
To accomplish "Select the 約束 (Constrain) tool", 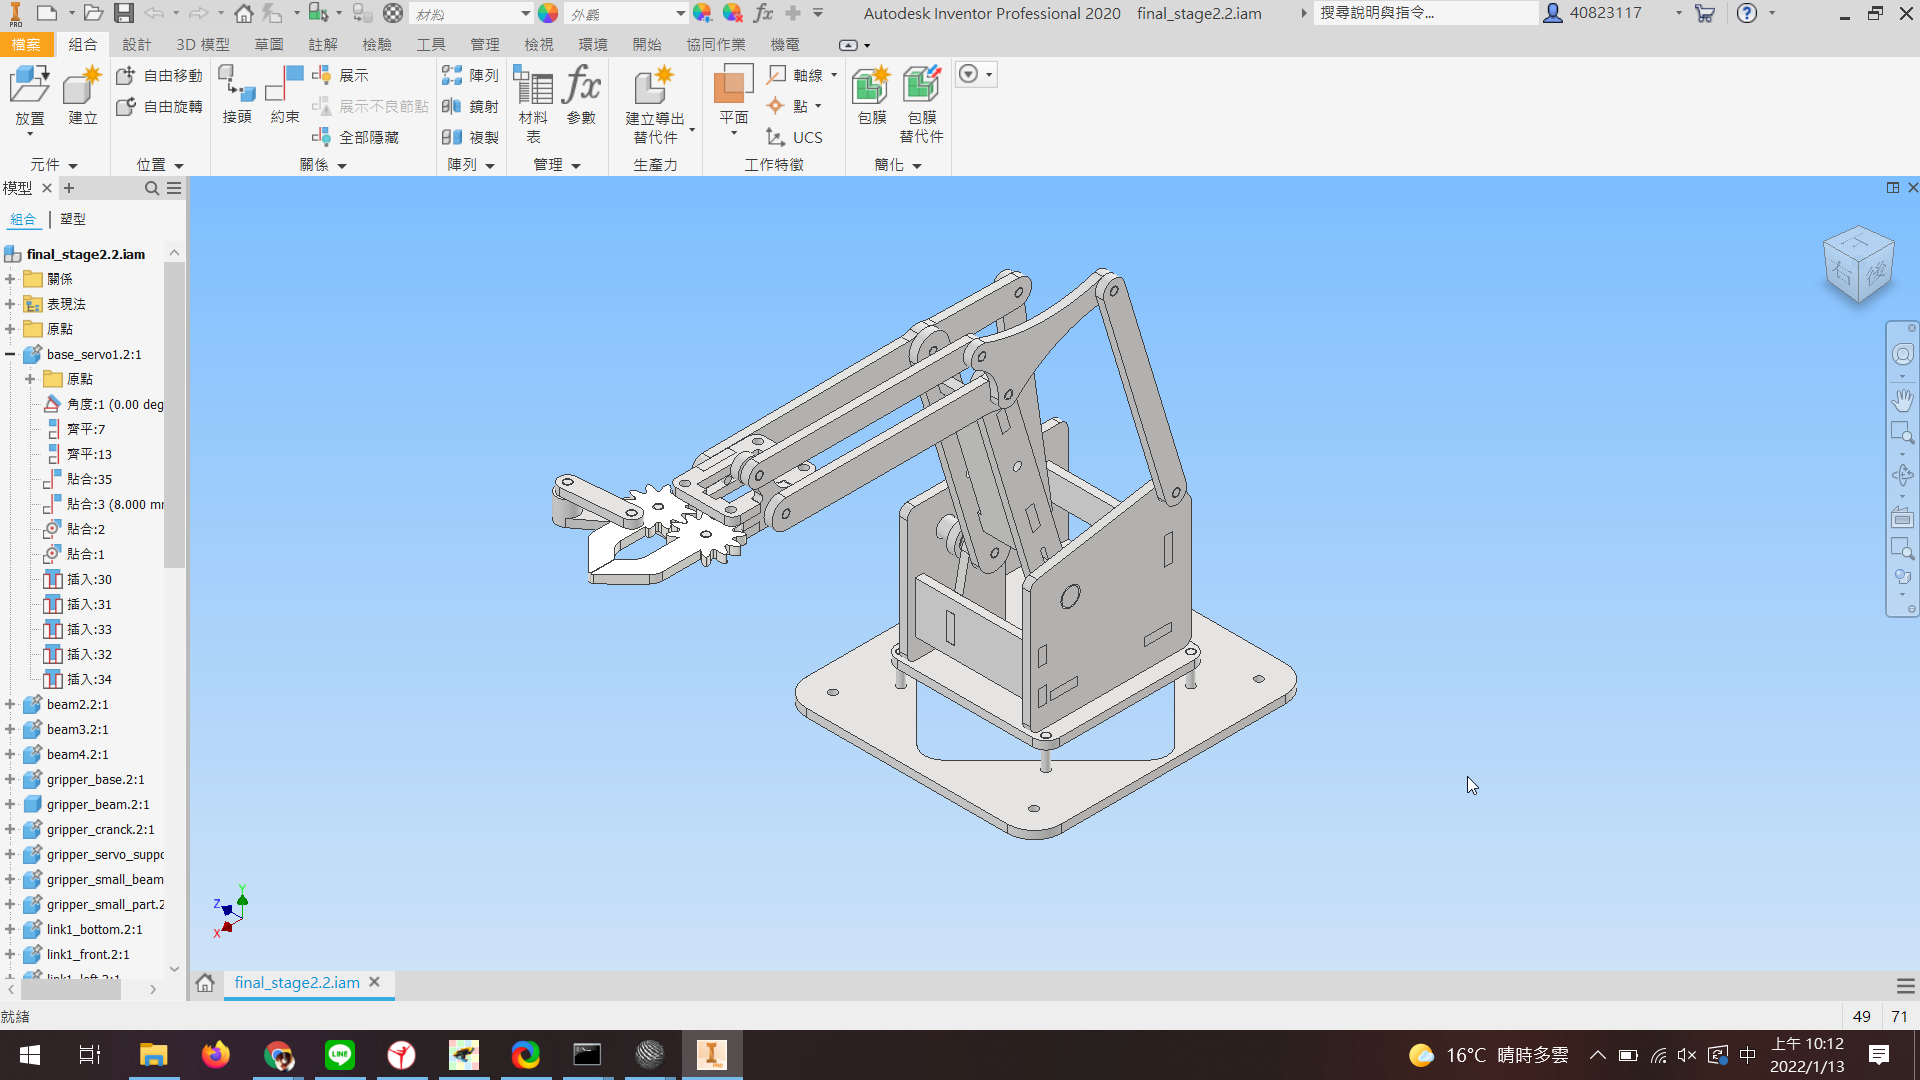I will coord(285,96).
